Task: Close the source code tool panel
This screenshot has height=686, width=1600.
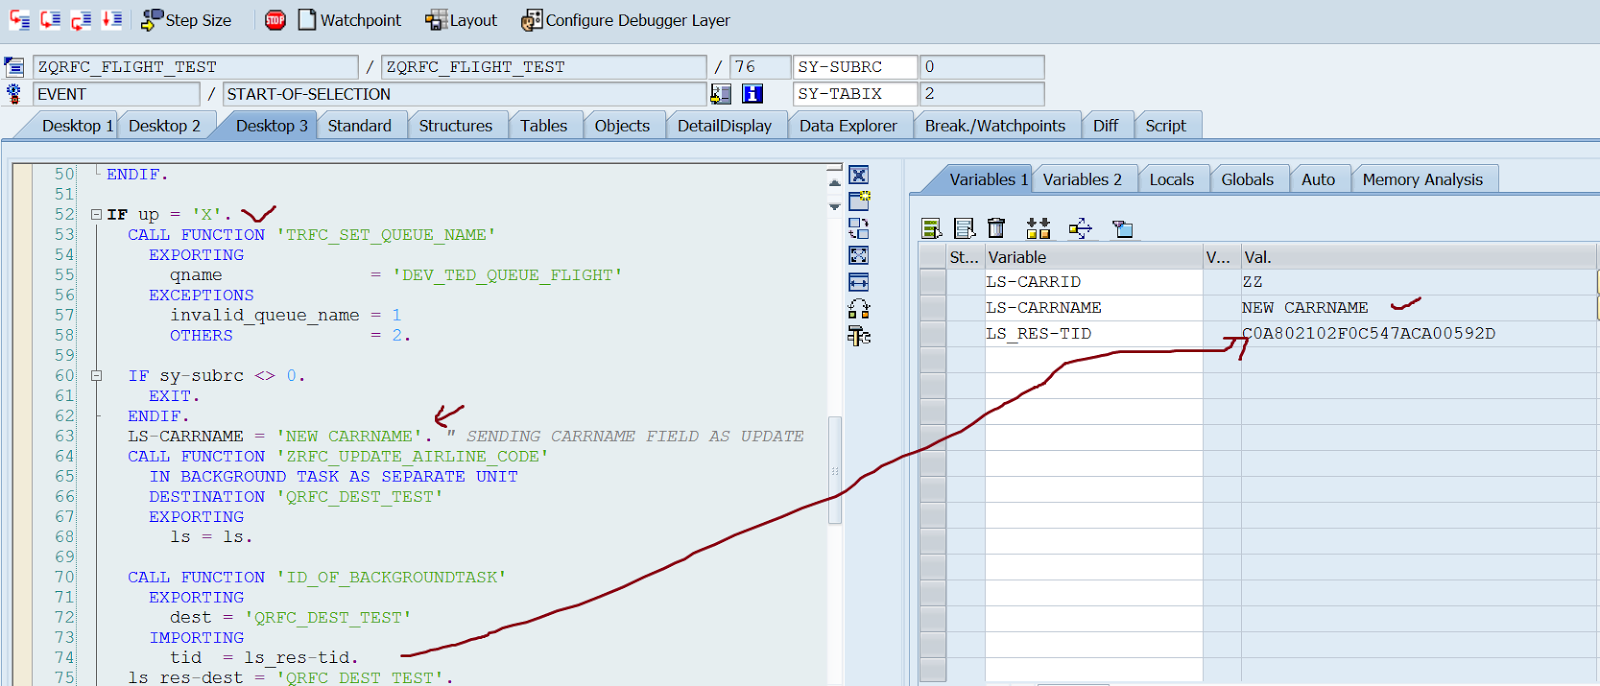Action: (x=858, y=175)
